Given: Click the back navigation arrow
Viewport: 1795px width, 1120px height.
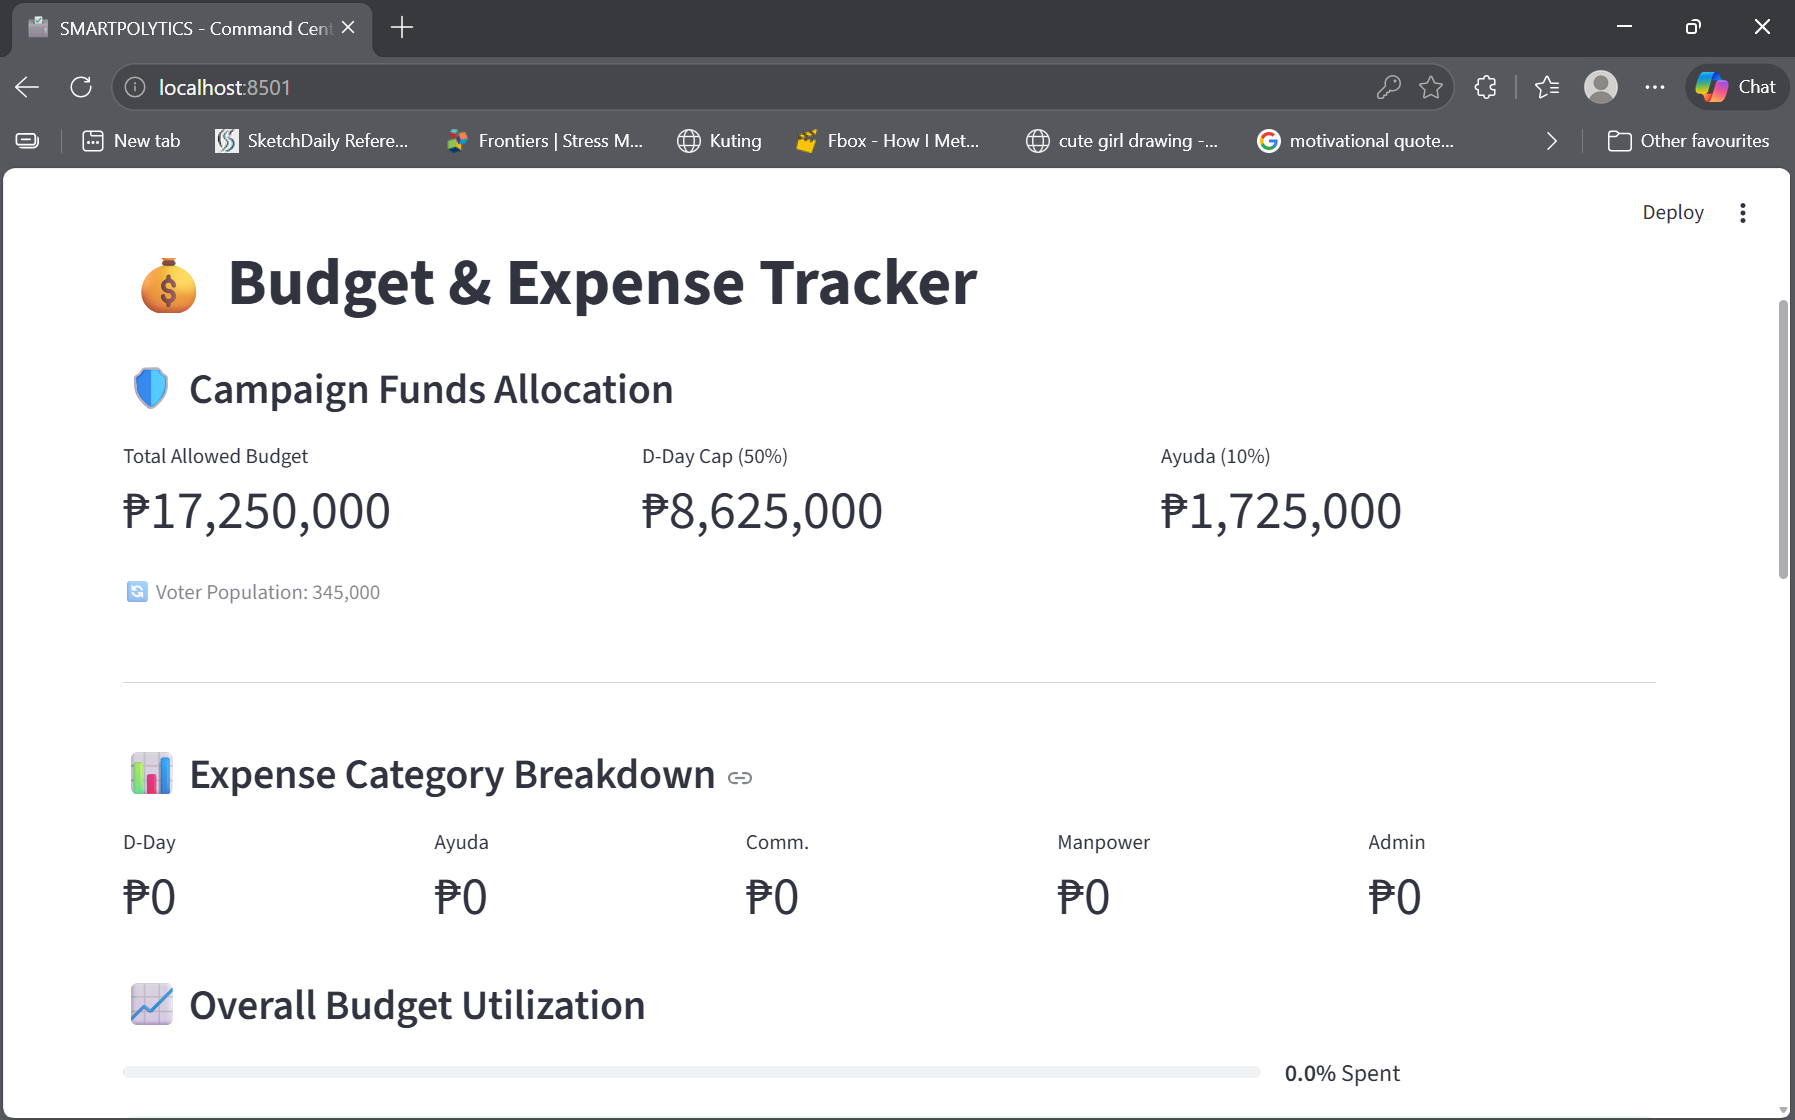Looking at the screenshot, I should (27, 87).
